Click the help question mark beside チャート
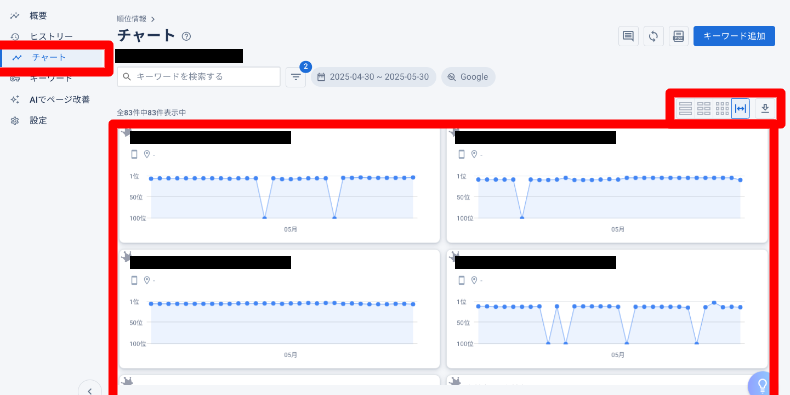This screenshot has height=395, width=790. point(186,36)
